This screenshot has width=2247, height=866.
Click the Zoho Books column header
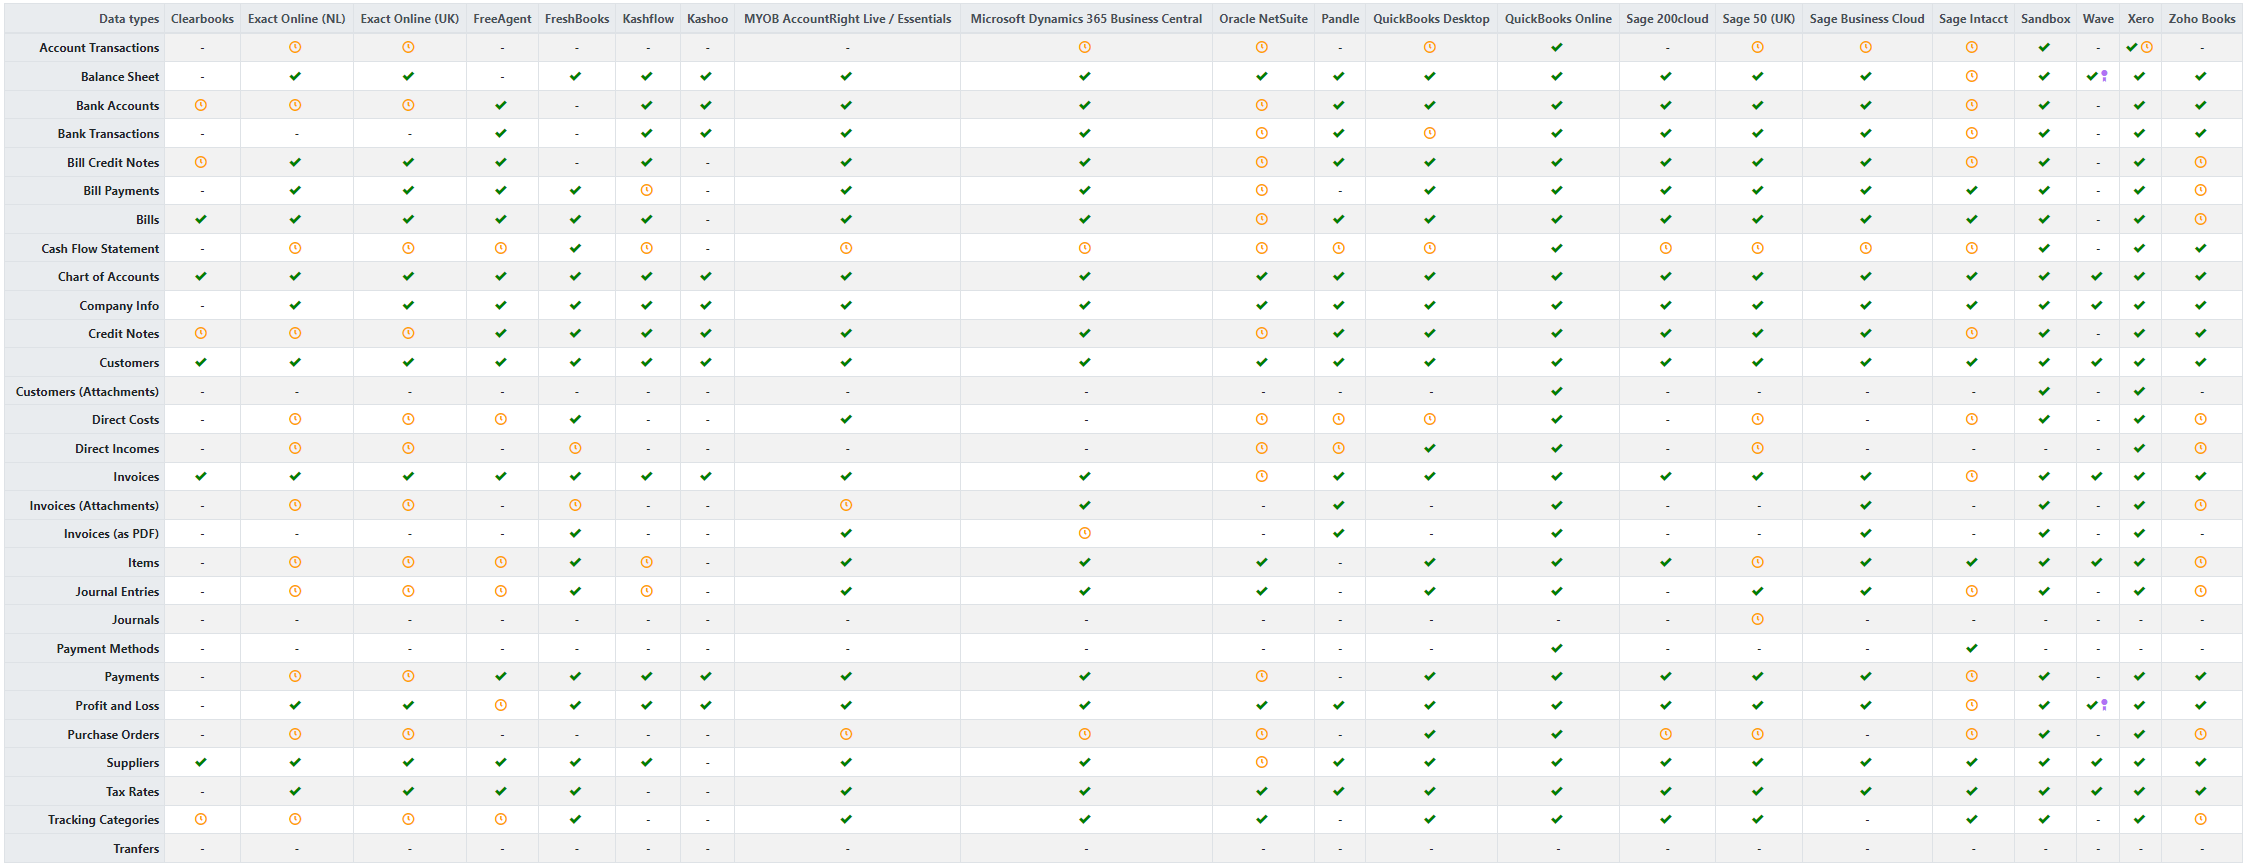pos(2202,19)
